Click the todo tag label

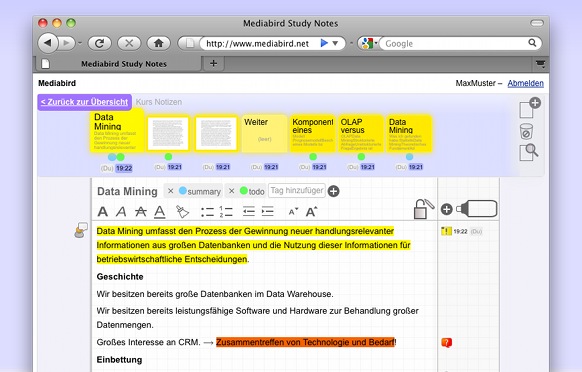tap(256, 192)
